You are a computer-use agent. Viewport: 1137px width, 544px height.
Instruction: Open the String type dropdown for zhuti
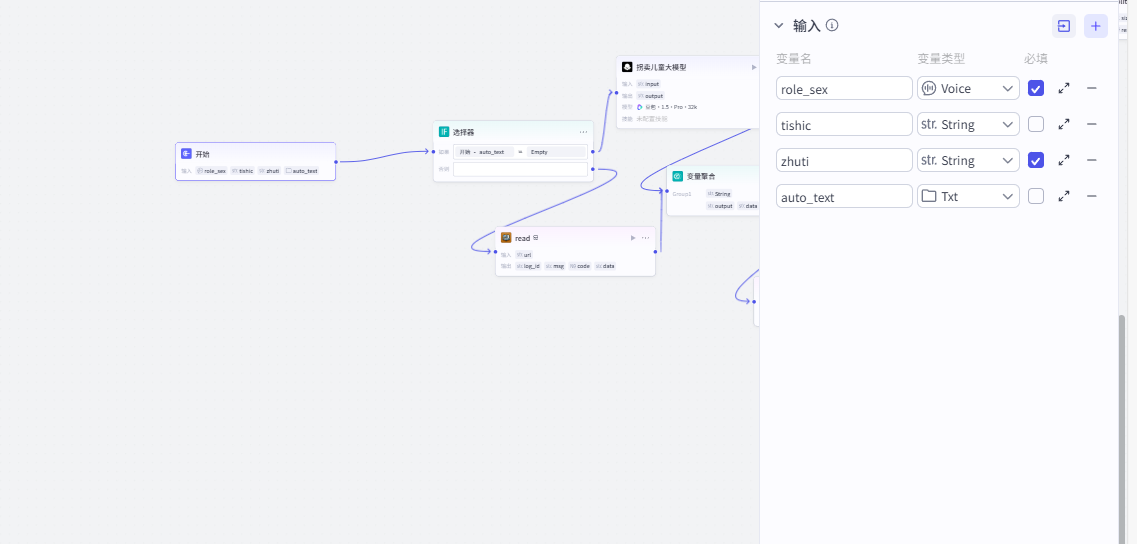pos(967,160)
